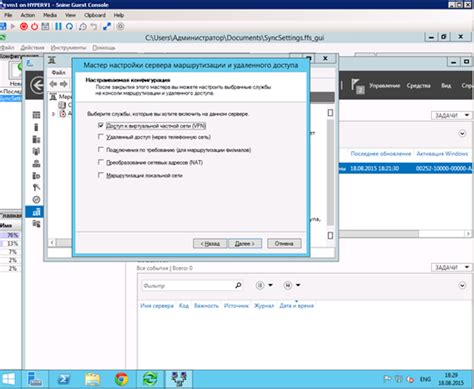Open the Вид menu in Server Manager
This screenshot has height=389, width=474.
click(446, 86)
